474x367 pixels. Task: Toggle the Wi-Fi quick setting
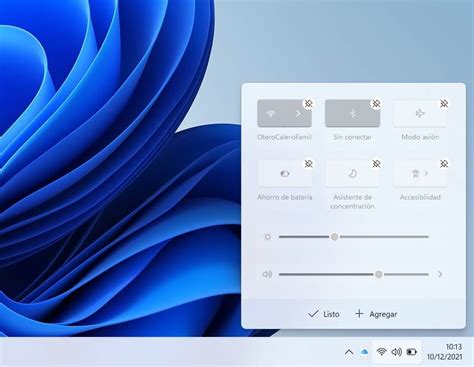click(271, 114)
